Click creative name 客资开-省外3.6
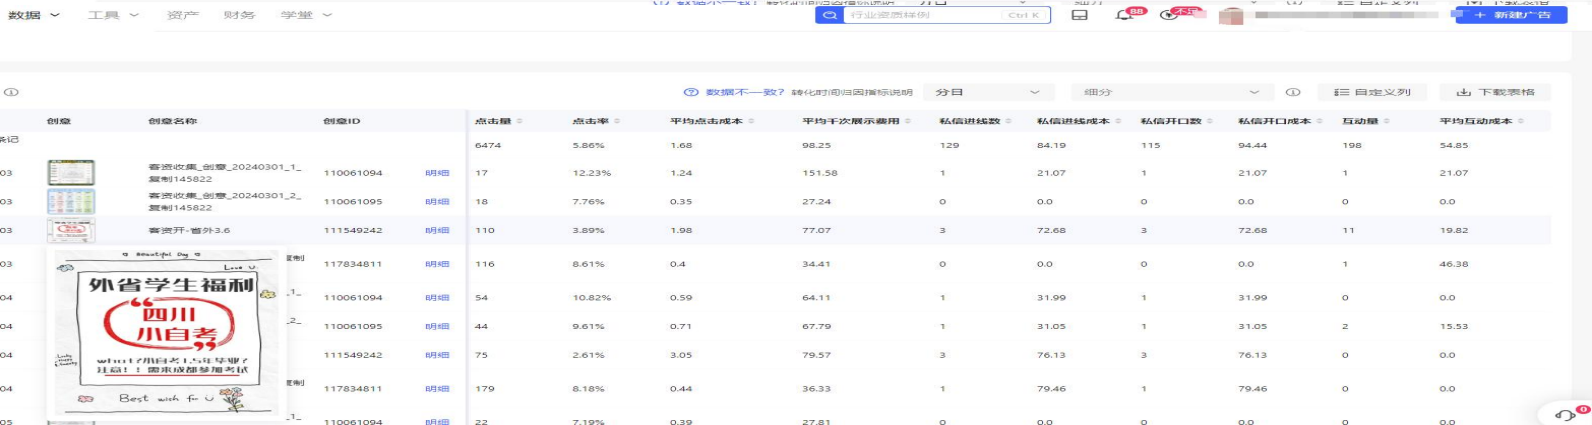Viewport: 1592px width, 425px height. coord(189,230)
